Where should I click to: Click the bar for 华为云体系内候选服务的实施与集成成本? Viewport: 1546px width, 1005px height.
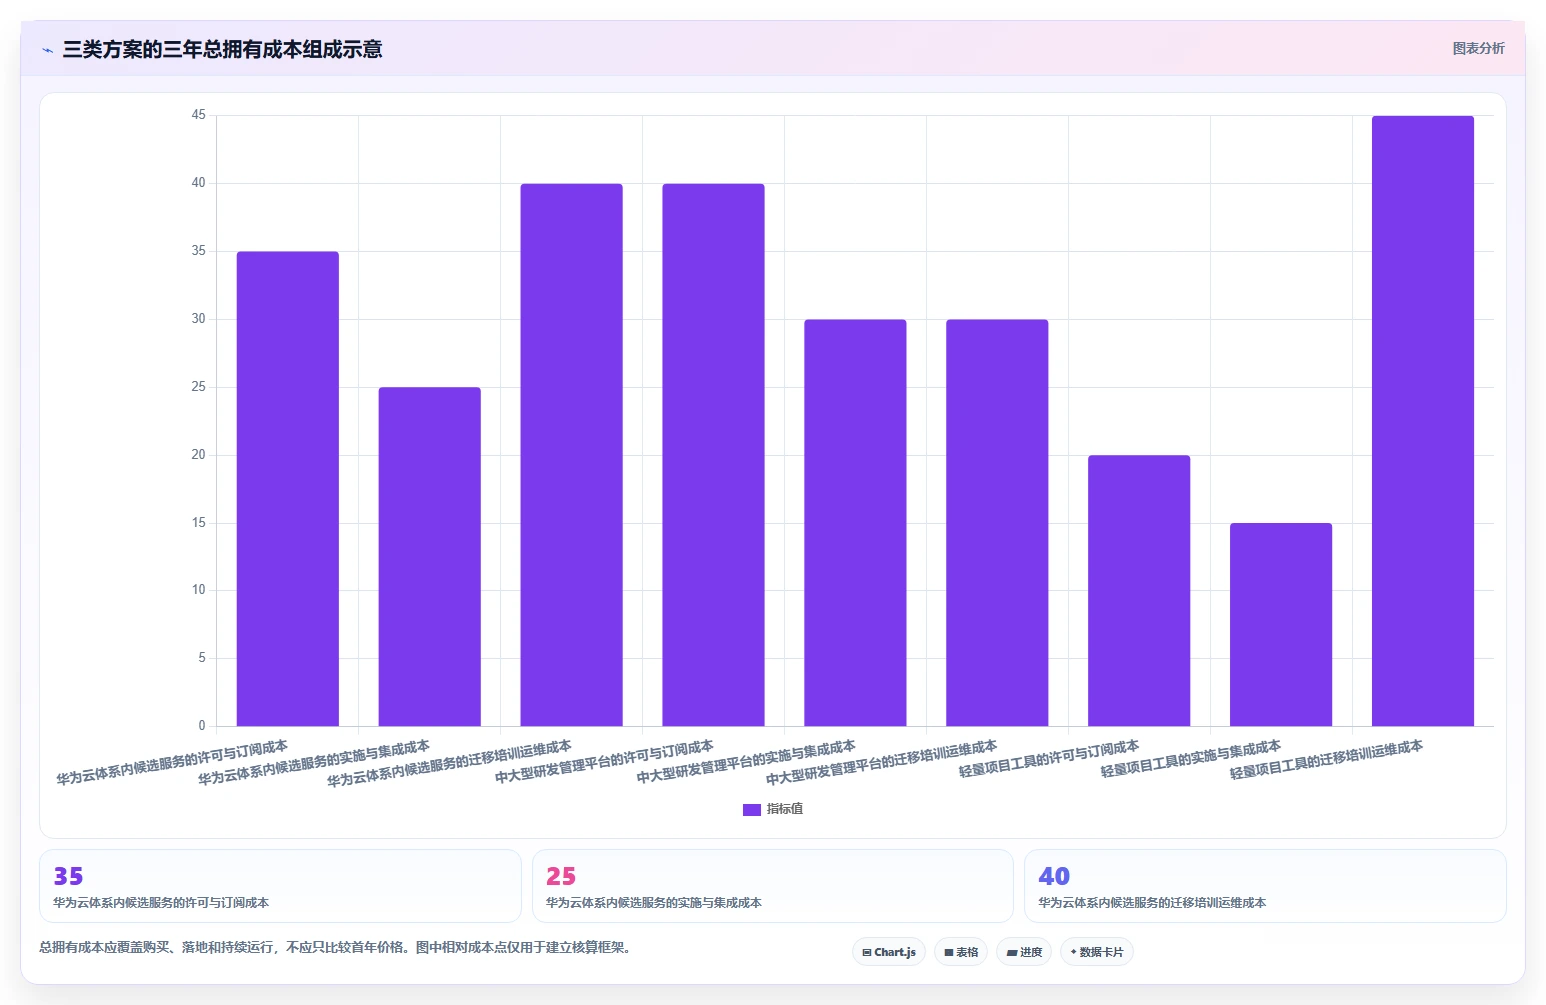pyautogui.click(x=430, y=557)
